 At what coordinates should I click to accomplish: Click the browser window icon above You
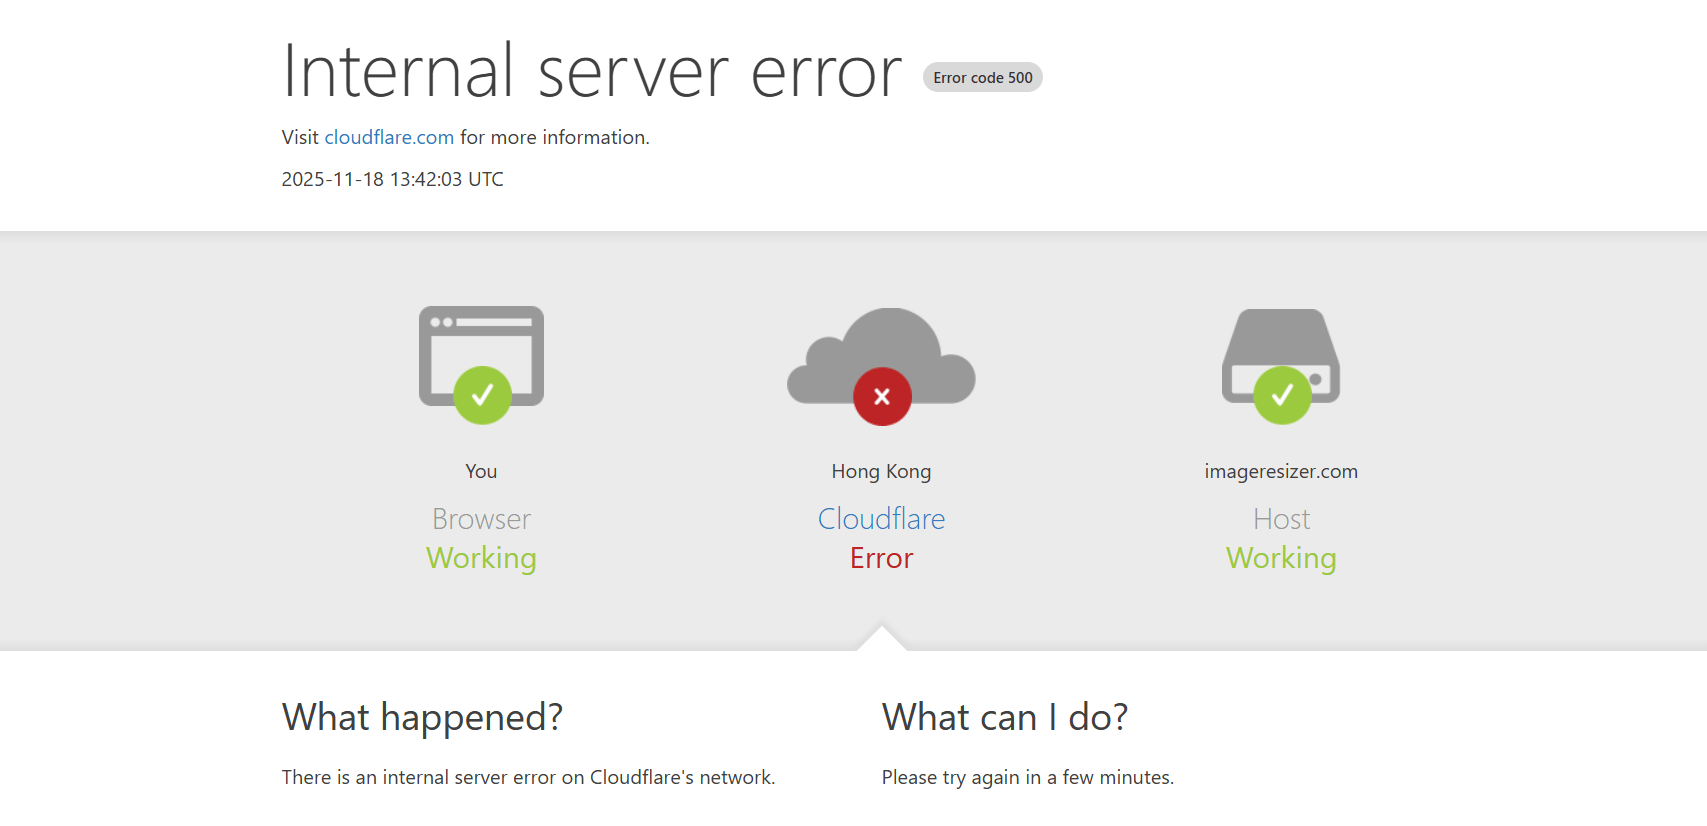[481, 364]
